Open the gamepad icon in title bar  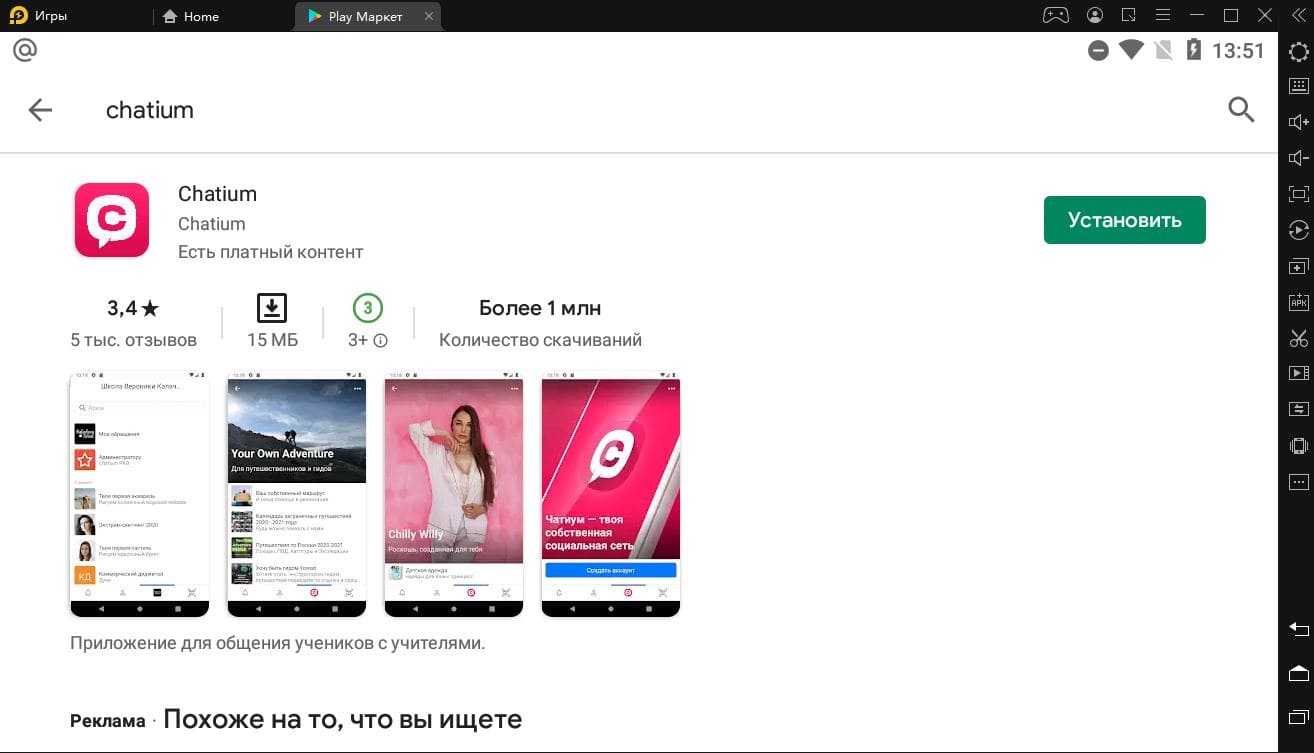click(x=1056, y=15)
